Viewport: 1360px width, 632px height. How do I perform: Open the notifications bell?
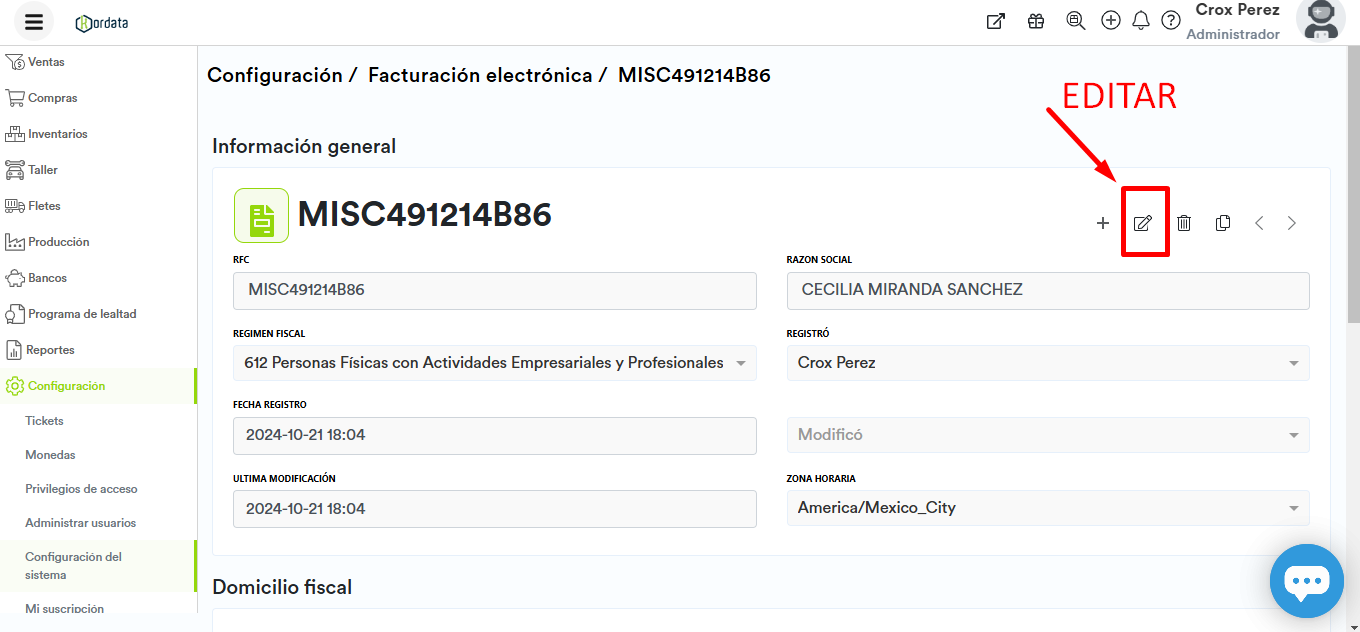[1141, 21]
